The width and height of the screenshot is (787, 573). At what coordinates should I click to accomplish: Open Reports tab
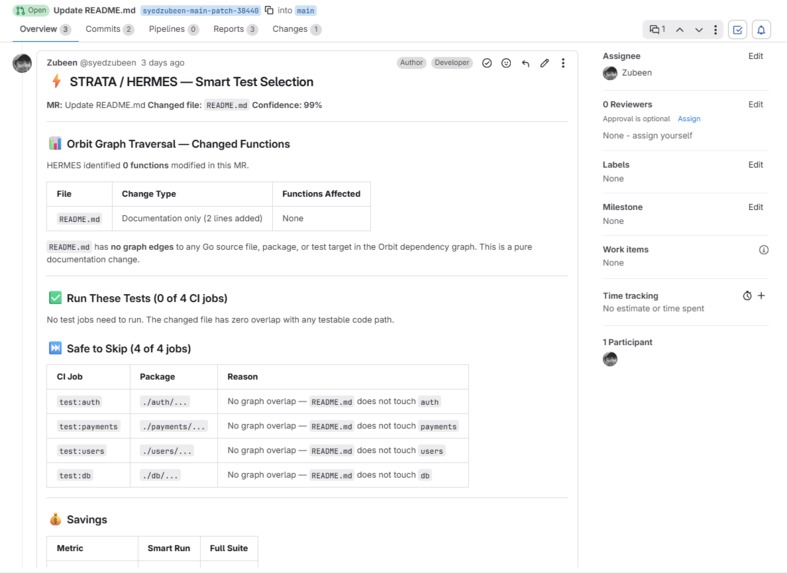pyautogui.click(x=235, y=29)
